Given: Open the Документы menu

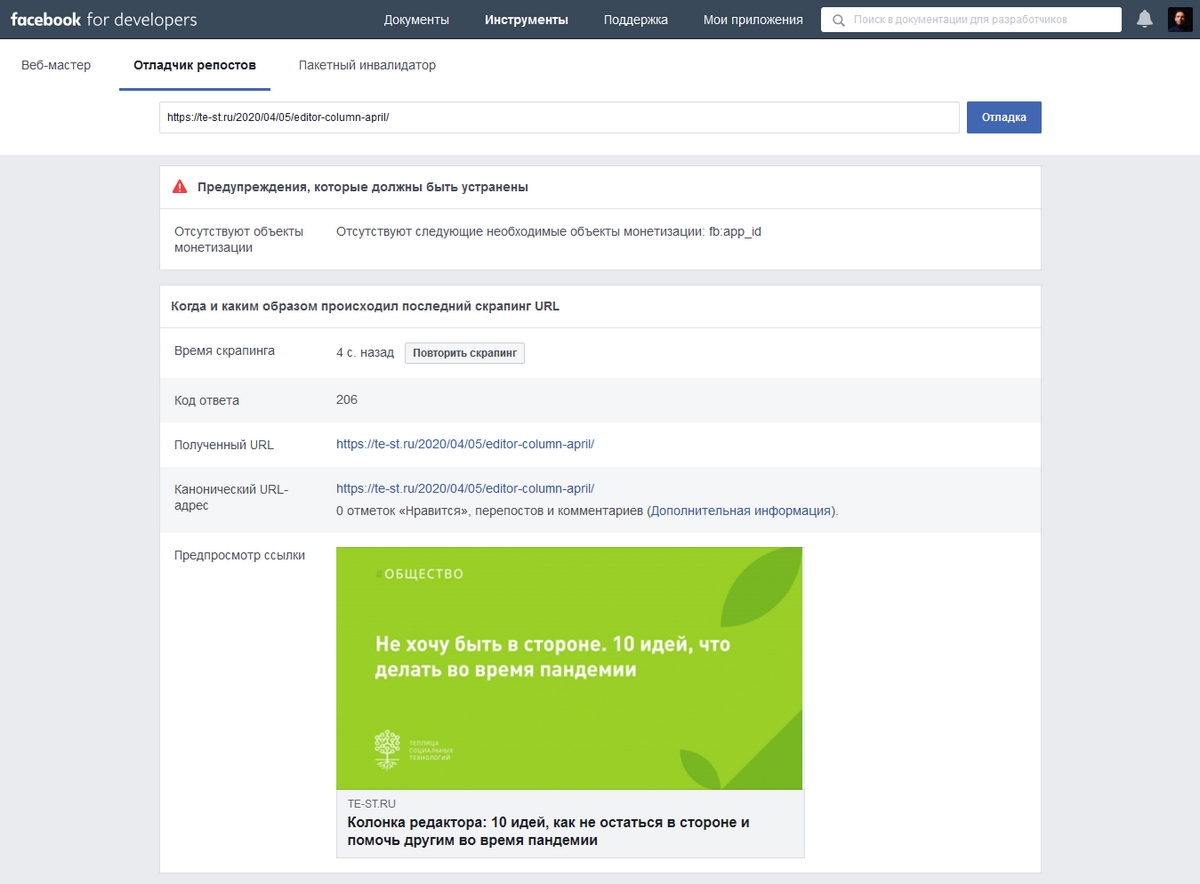Looking at the screenshot, I should click(417, 18).
